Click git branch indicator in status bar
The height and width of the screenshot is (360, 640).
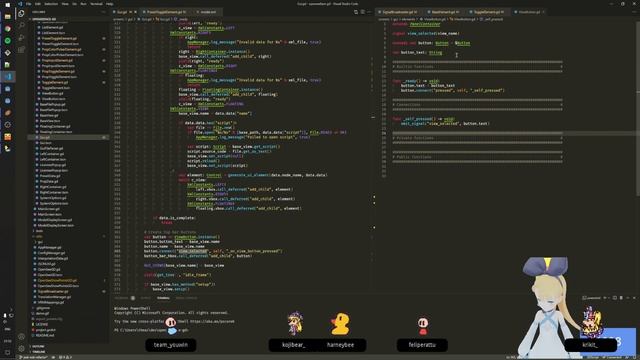pos(34,358)
